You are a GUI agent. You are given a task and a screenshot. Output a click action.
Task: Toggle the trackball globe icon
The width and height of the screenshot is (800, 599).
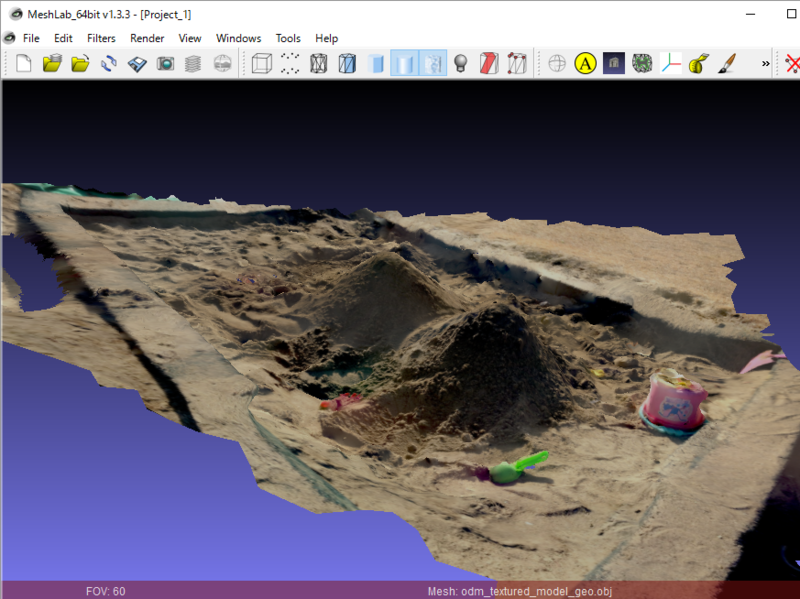557,64
